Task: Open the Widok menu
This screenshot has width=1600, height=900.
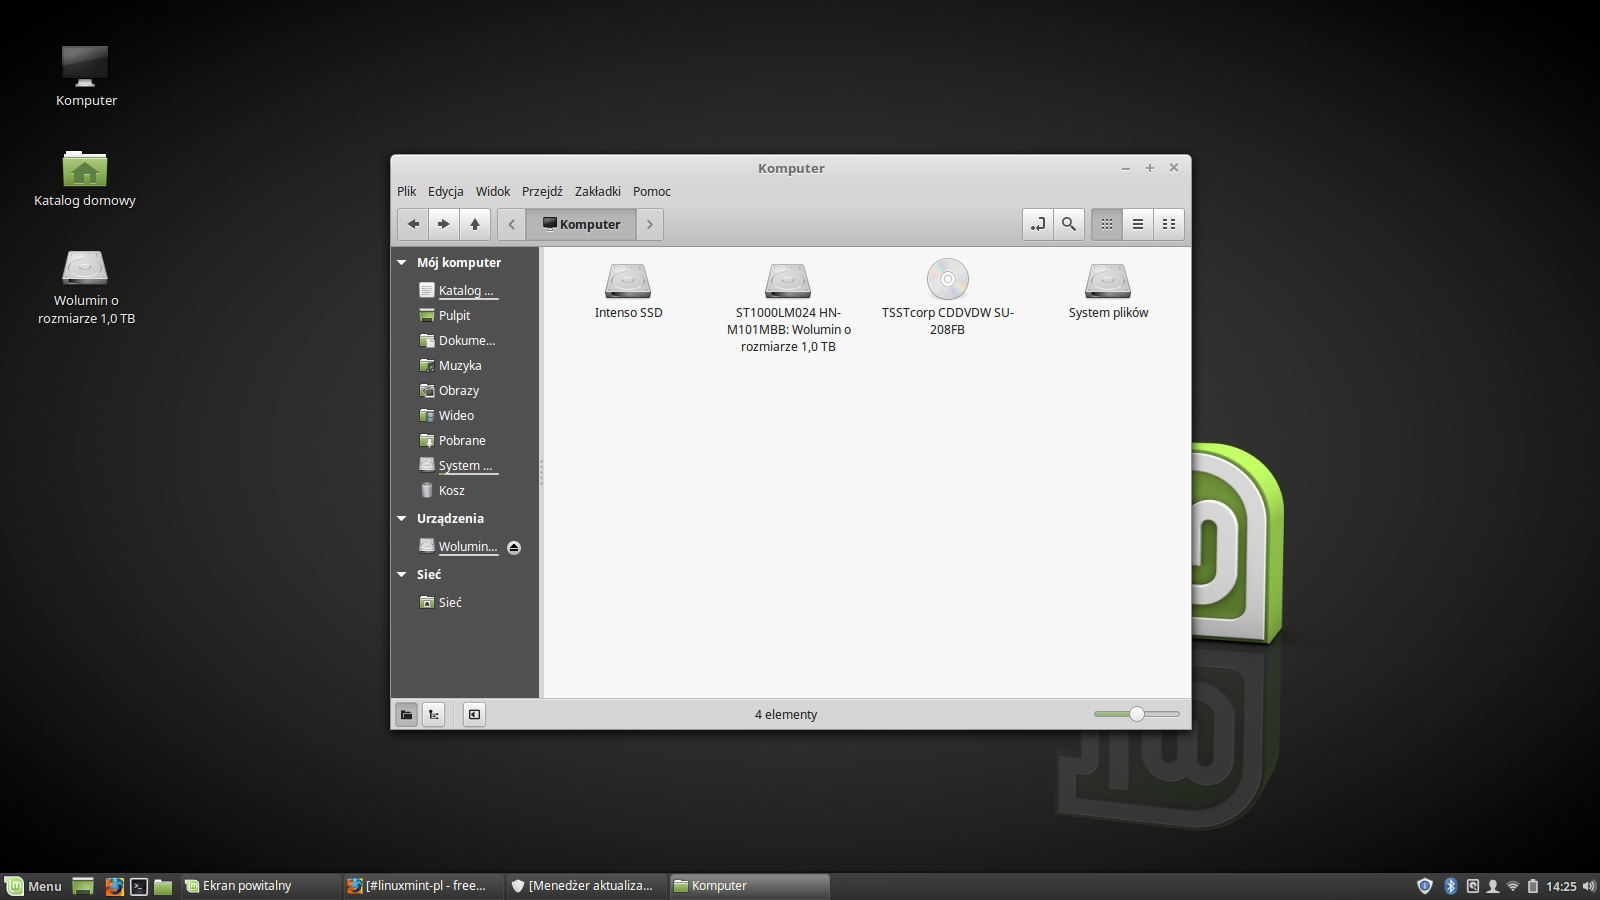Action: click(x=493, y=191)
